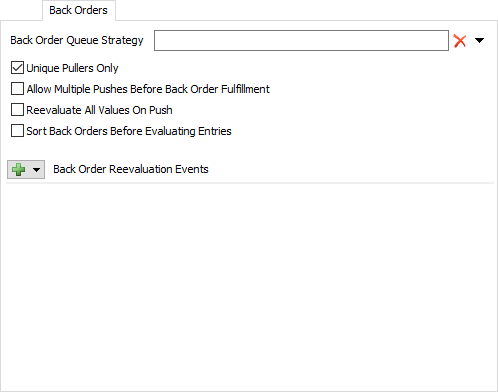Viewport: 498px width, 392px height.
Task: Click the blank tab strip left of Back Orders
Action: pos(21,10)
